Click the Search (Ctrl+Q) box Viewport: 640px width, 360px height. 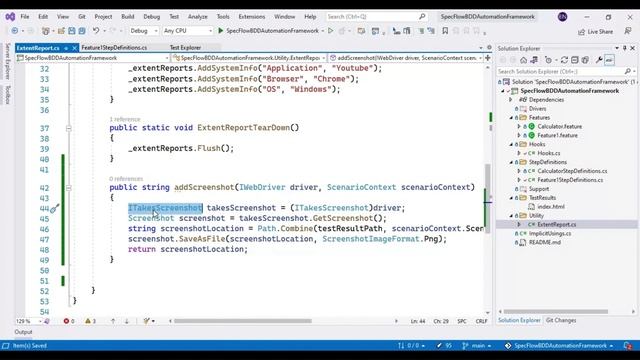[376, 17]
